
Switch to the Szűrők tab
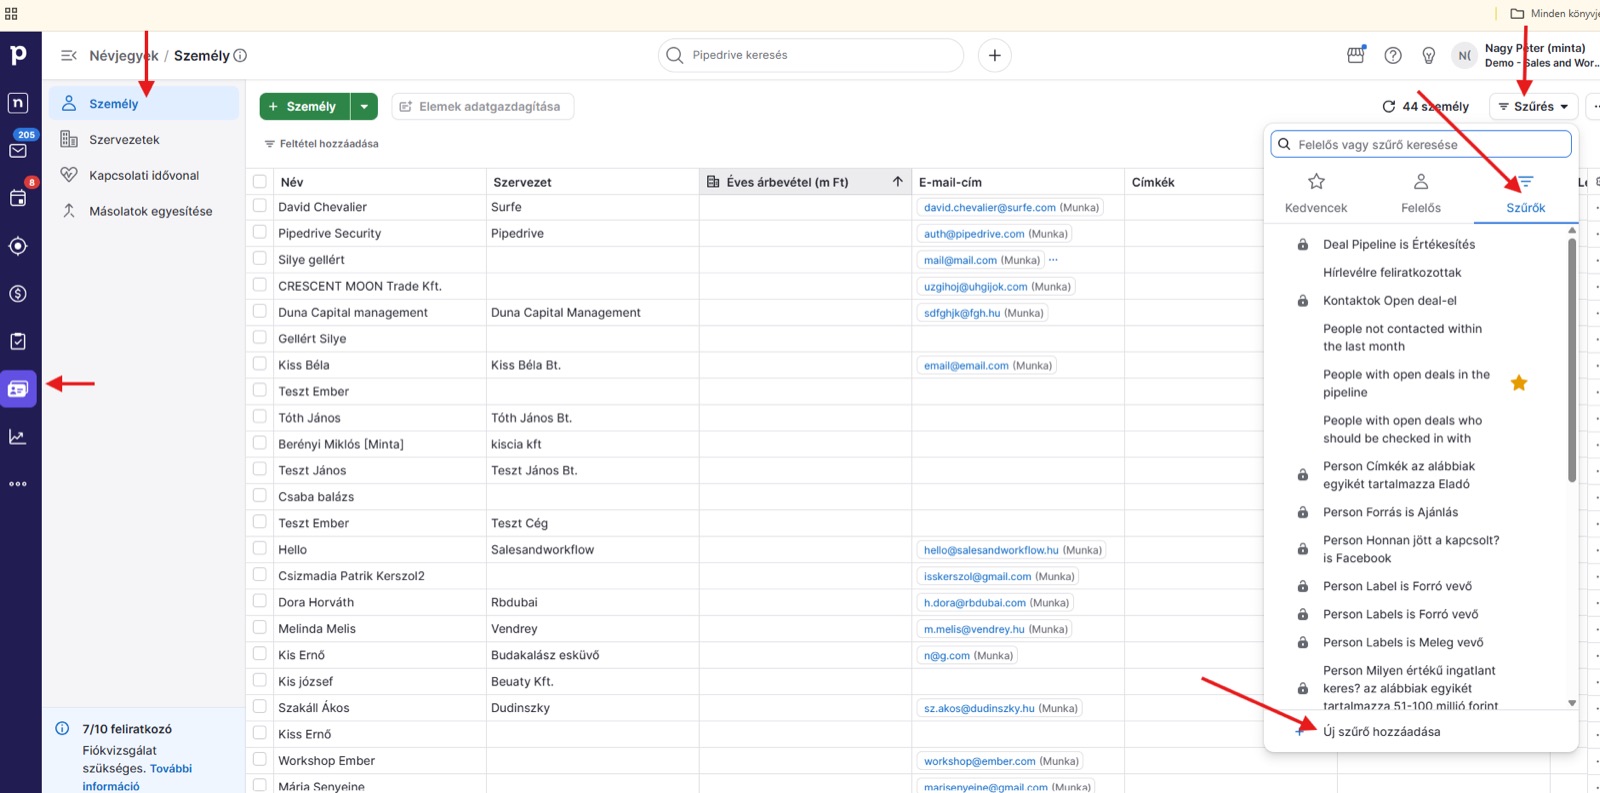tap(1525, 194)
